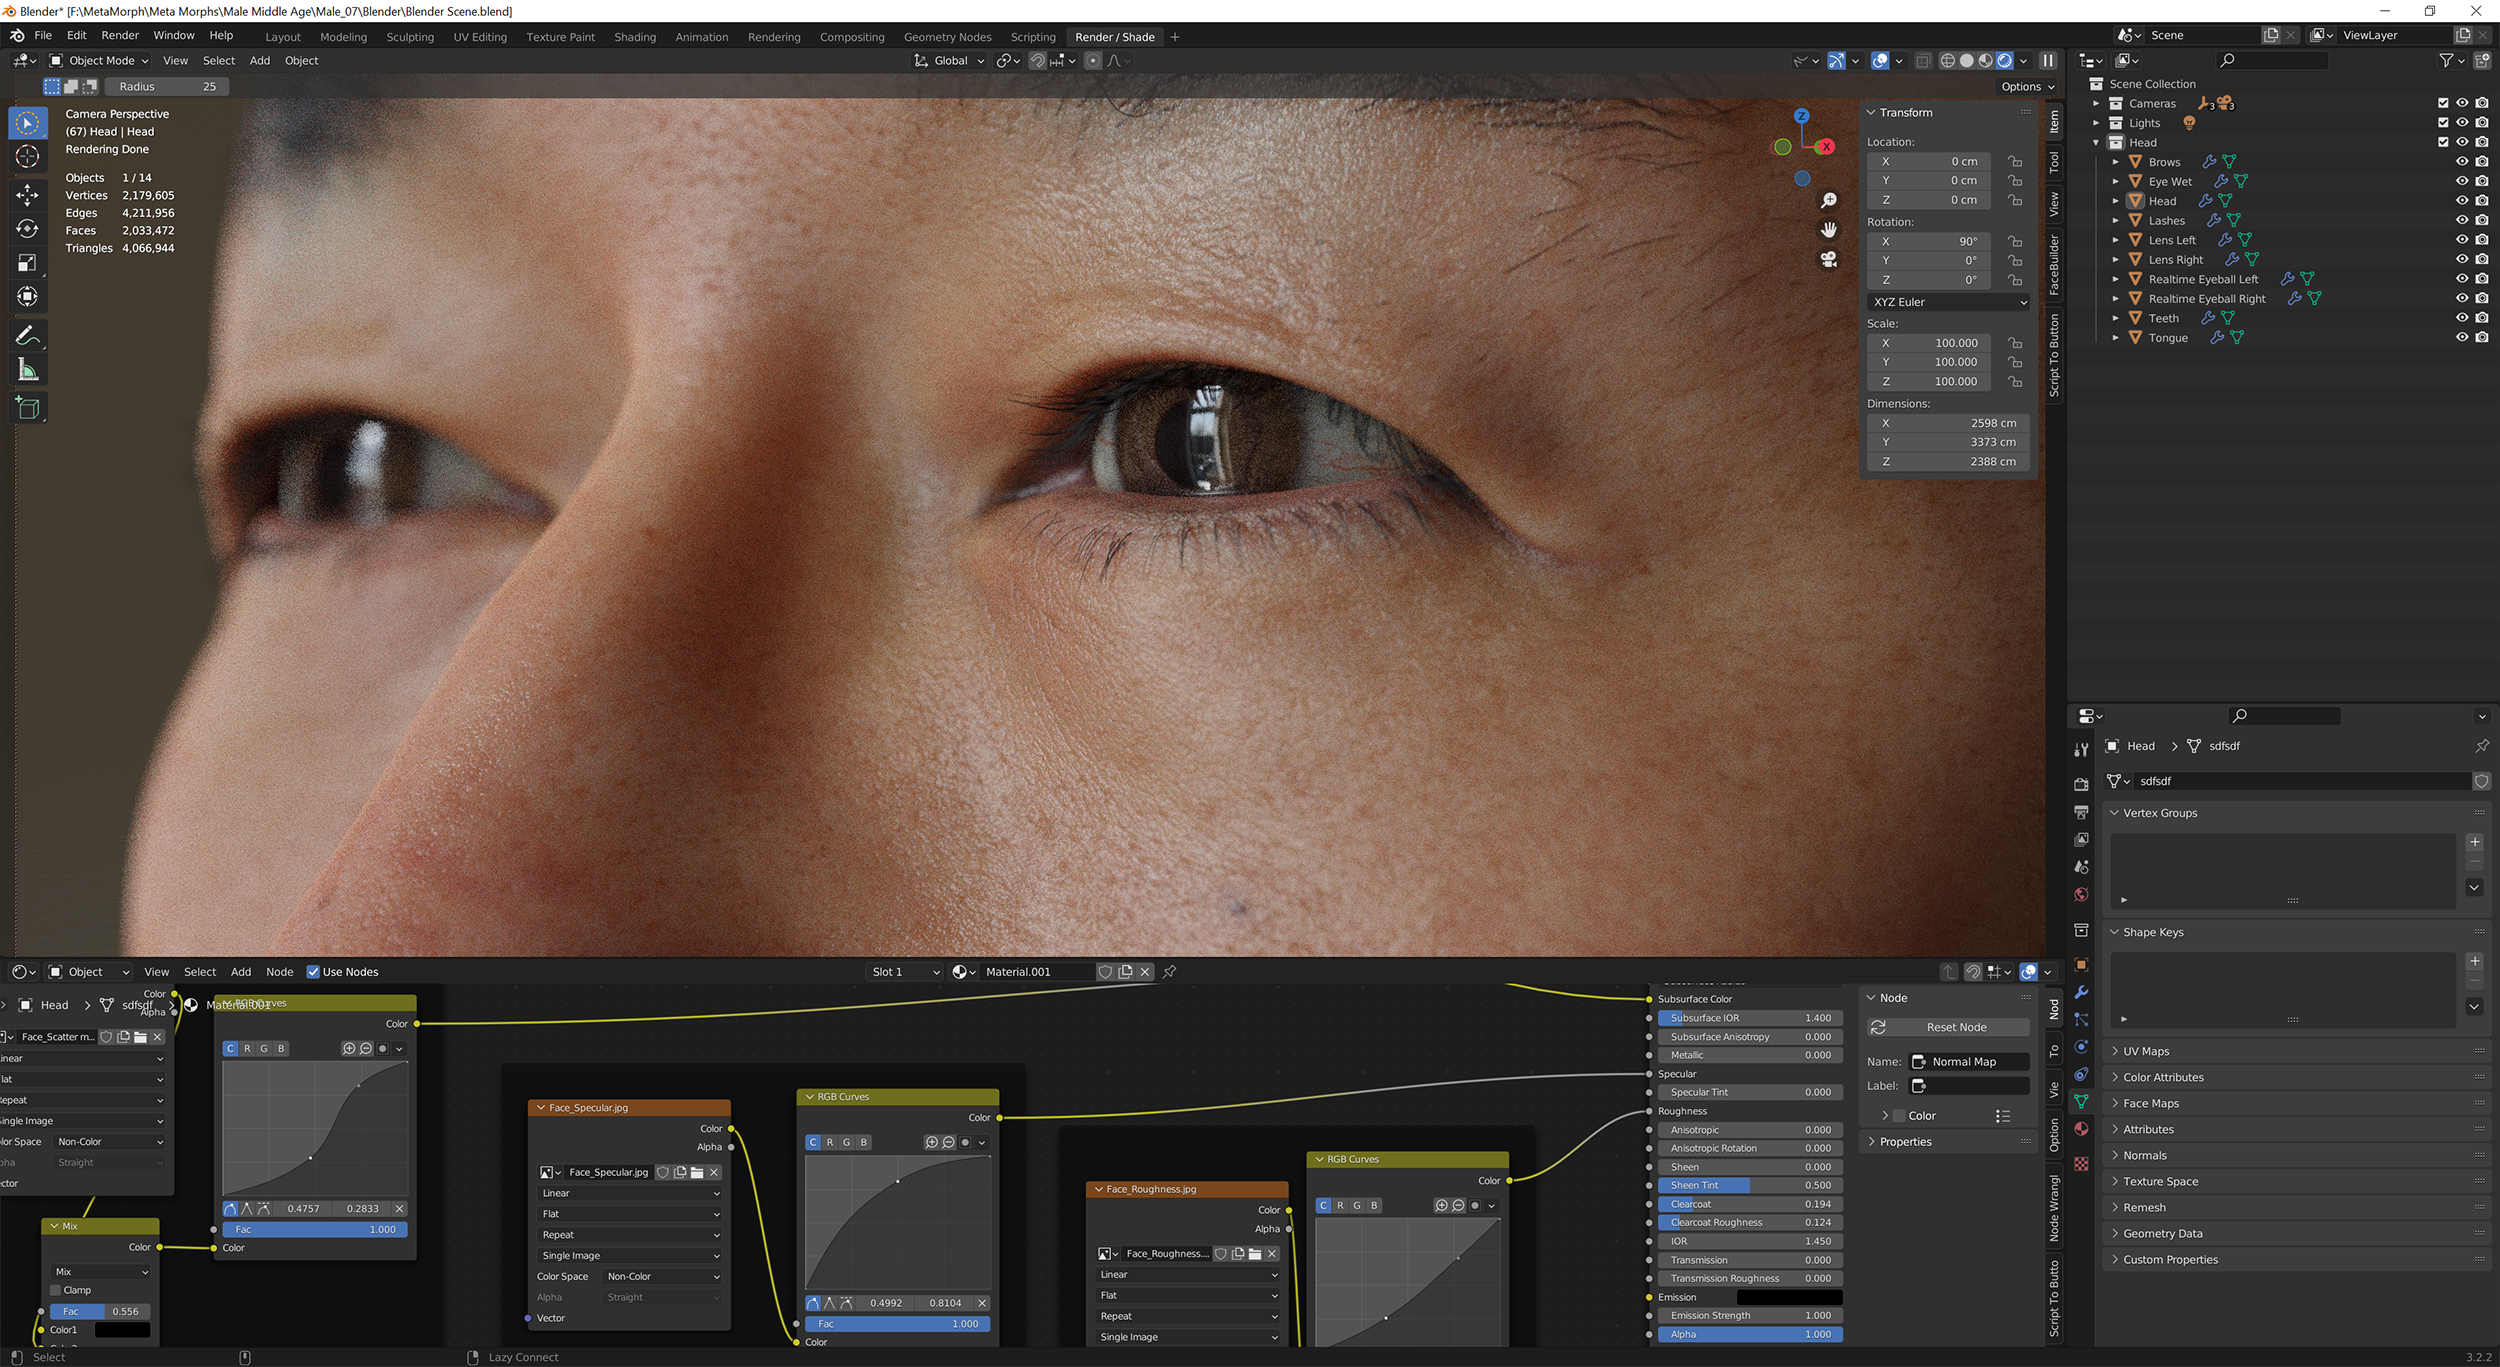Open Material properties tab icon

pos(2081,1129)
